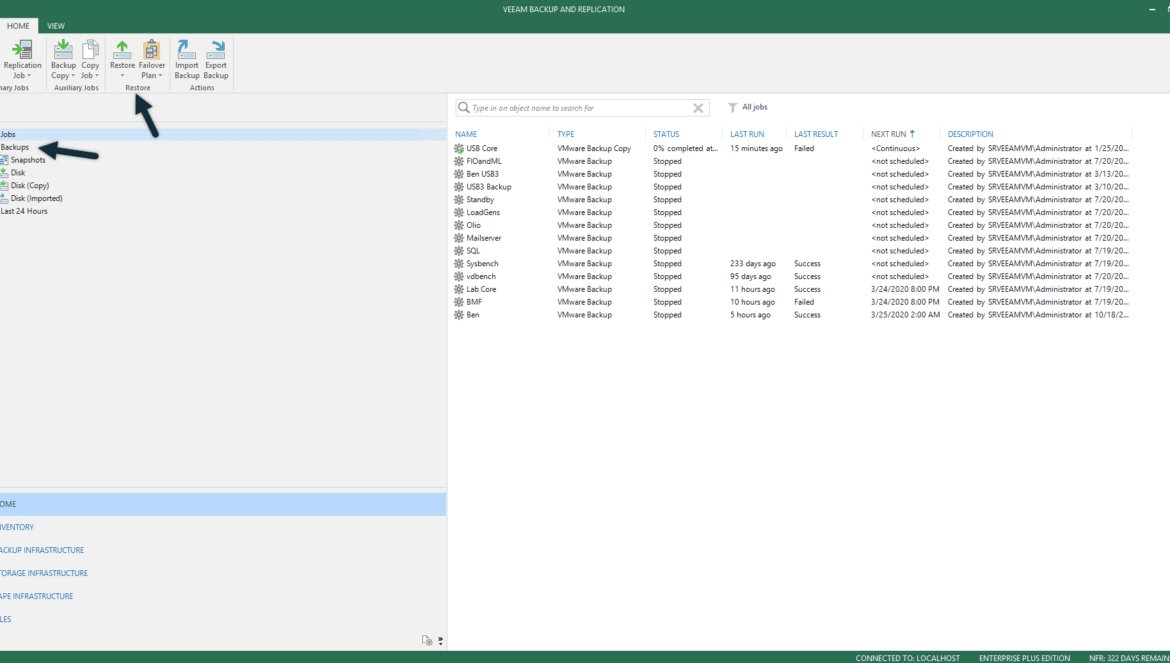Click the gear icon beside SQL job
The height and width of the screenshot is (663, 1170).
click(459, 251)
